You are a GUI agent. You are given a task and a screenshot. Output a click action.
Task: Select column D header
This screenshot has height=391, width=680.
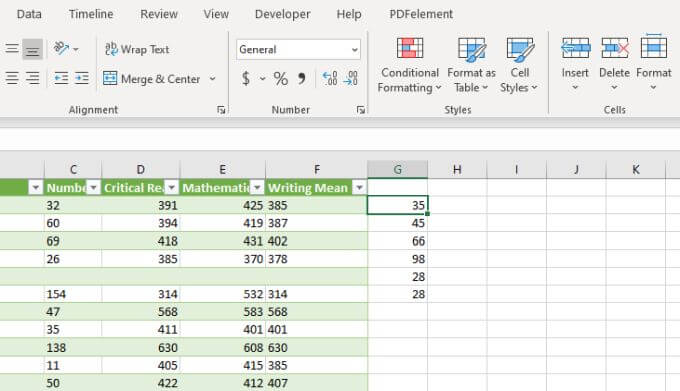click(141, 169)
